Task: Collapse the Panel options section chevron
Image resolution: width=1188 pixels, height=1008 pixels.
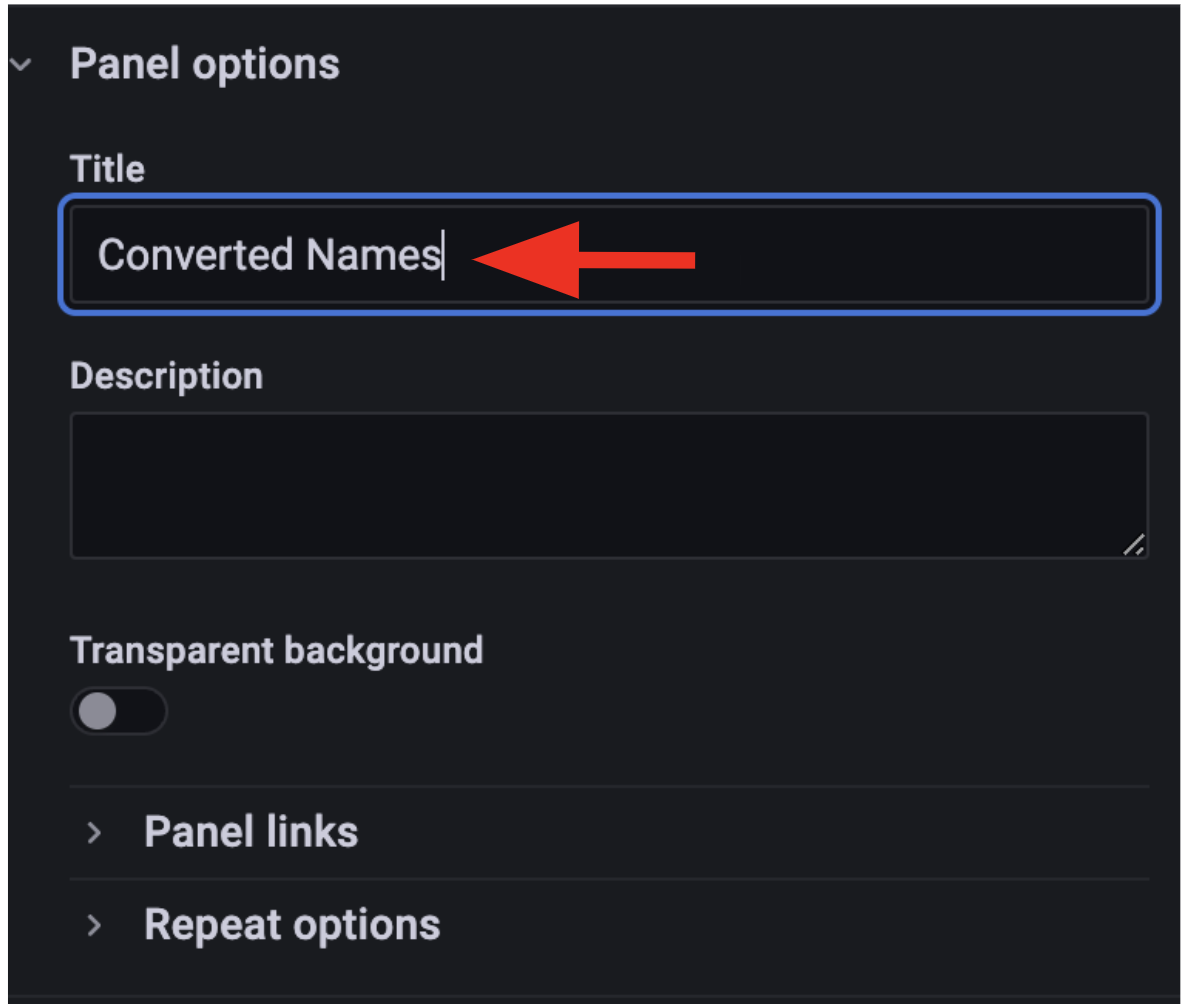Action: [x=21, y=65]
